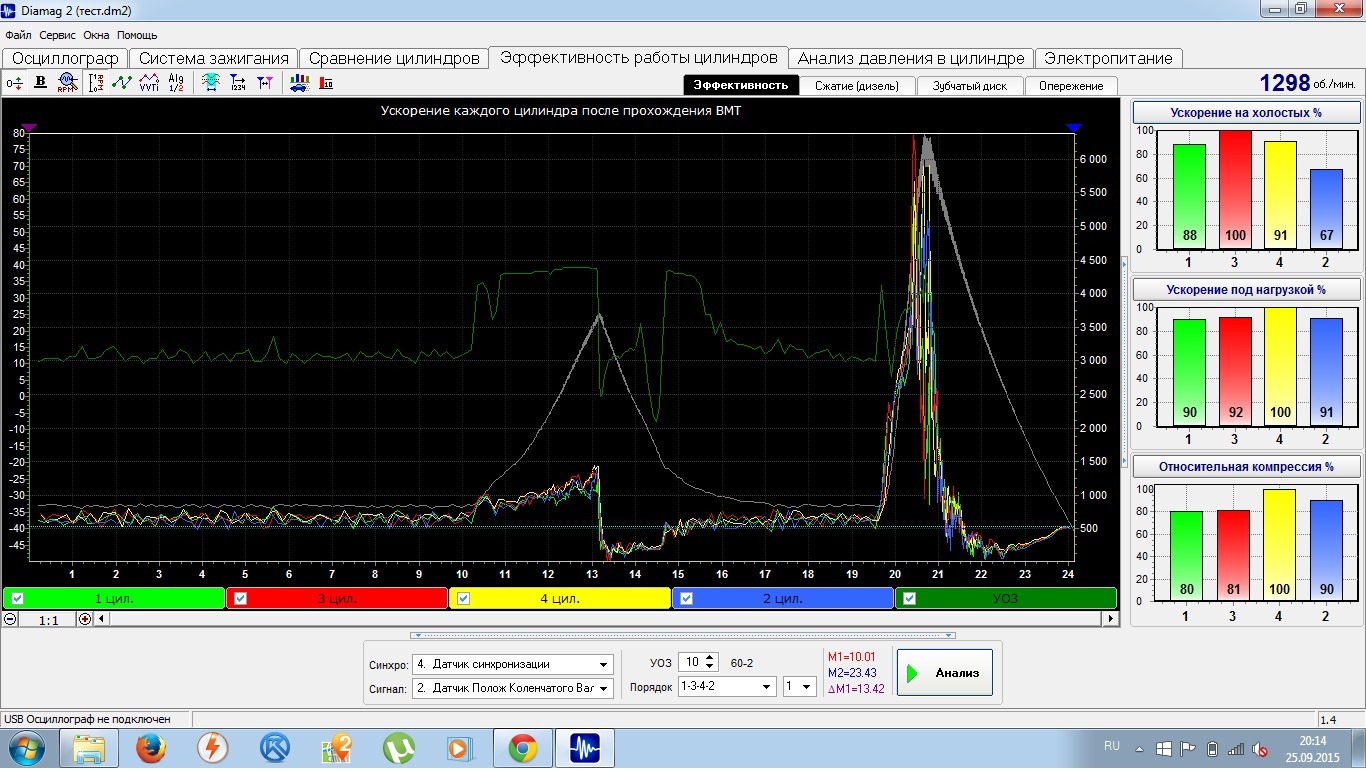Click the bold B toolbar icon
This screenshot has width=1366, height=772.
pos(41,83)
